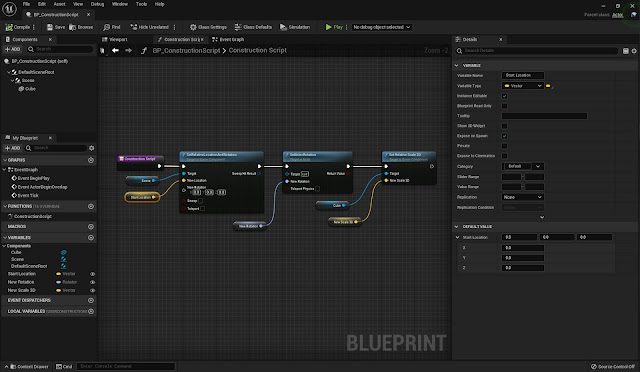Add a new component with ADD button
640x372 pixels.
[x=12, y=49]
